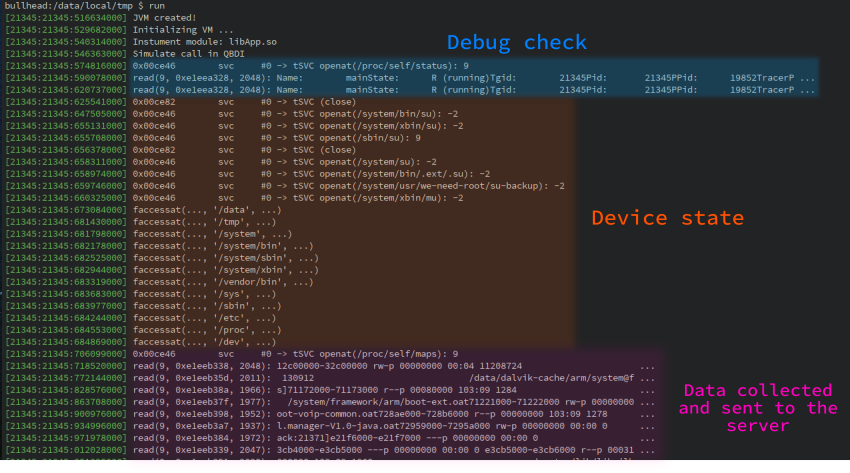
Task: Click the orange "Device state" annotation label
Action: click(666, 218)
